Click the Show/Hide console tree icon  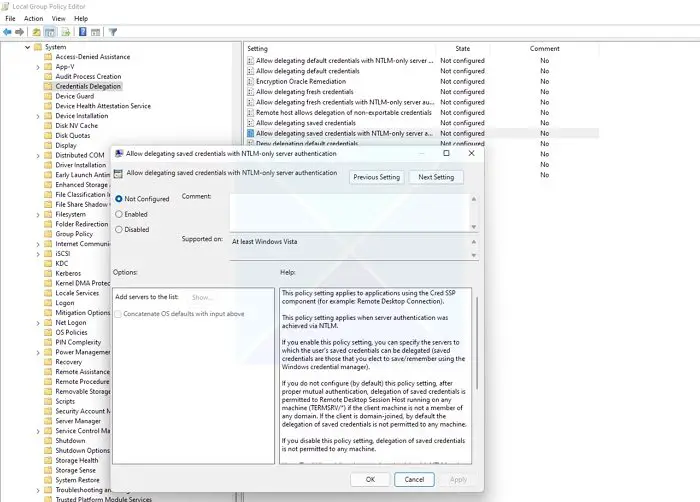50,32
